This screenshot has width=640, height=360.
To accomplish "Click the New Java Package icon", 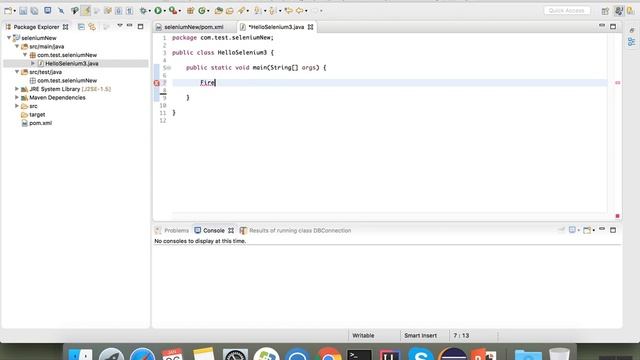I will 190,11.
